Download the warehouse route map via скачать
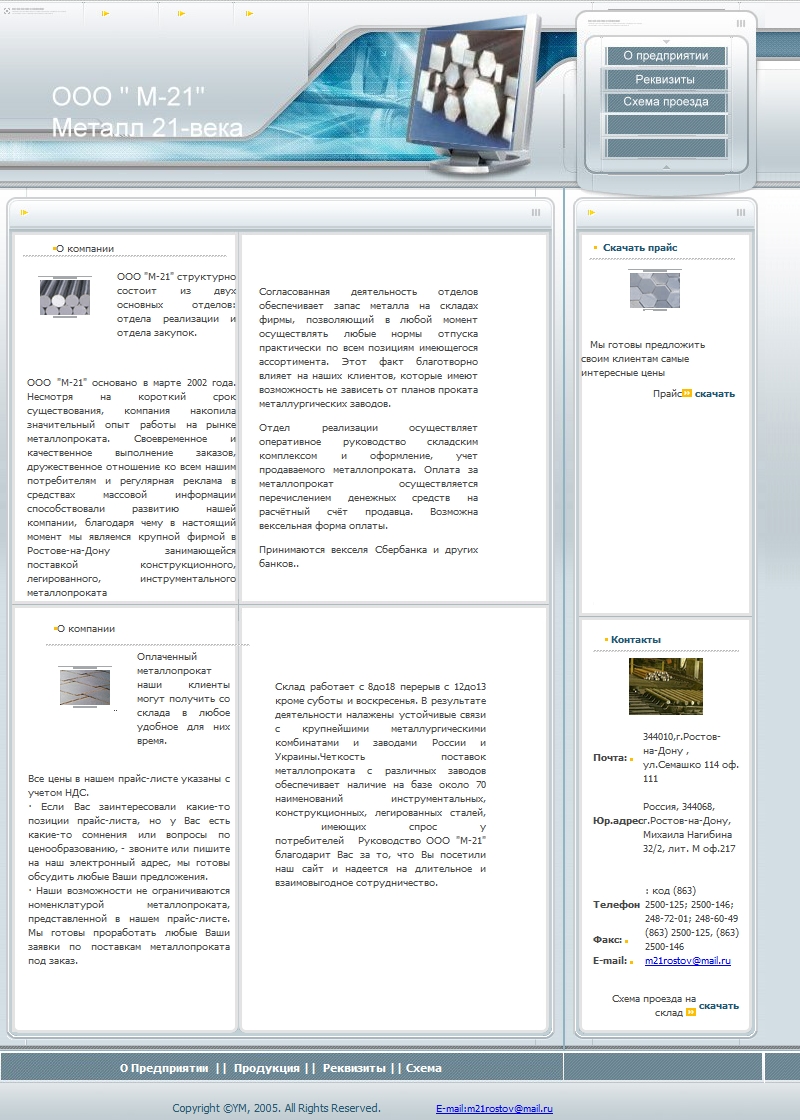800x1120 pixels. click(x=719, y=1006)
